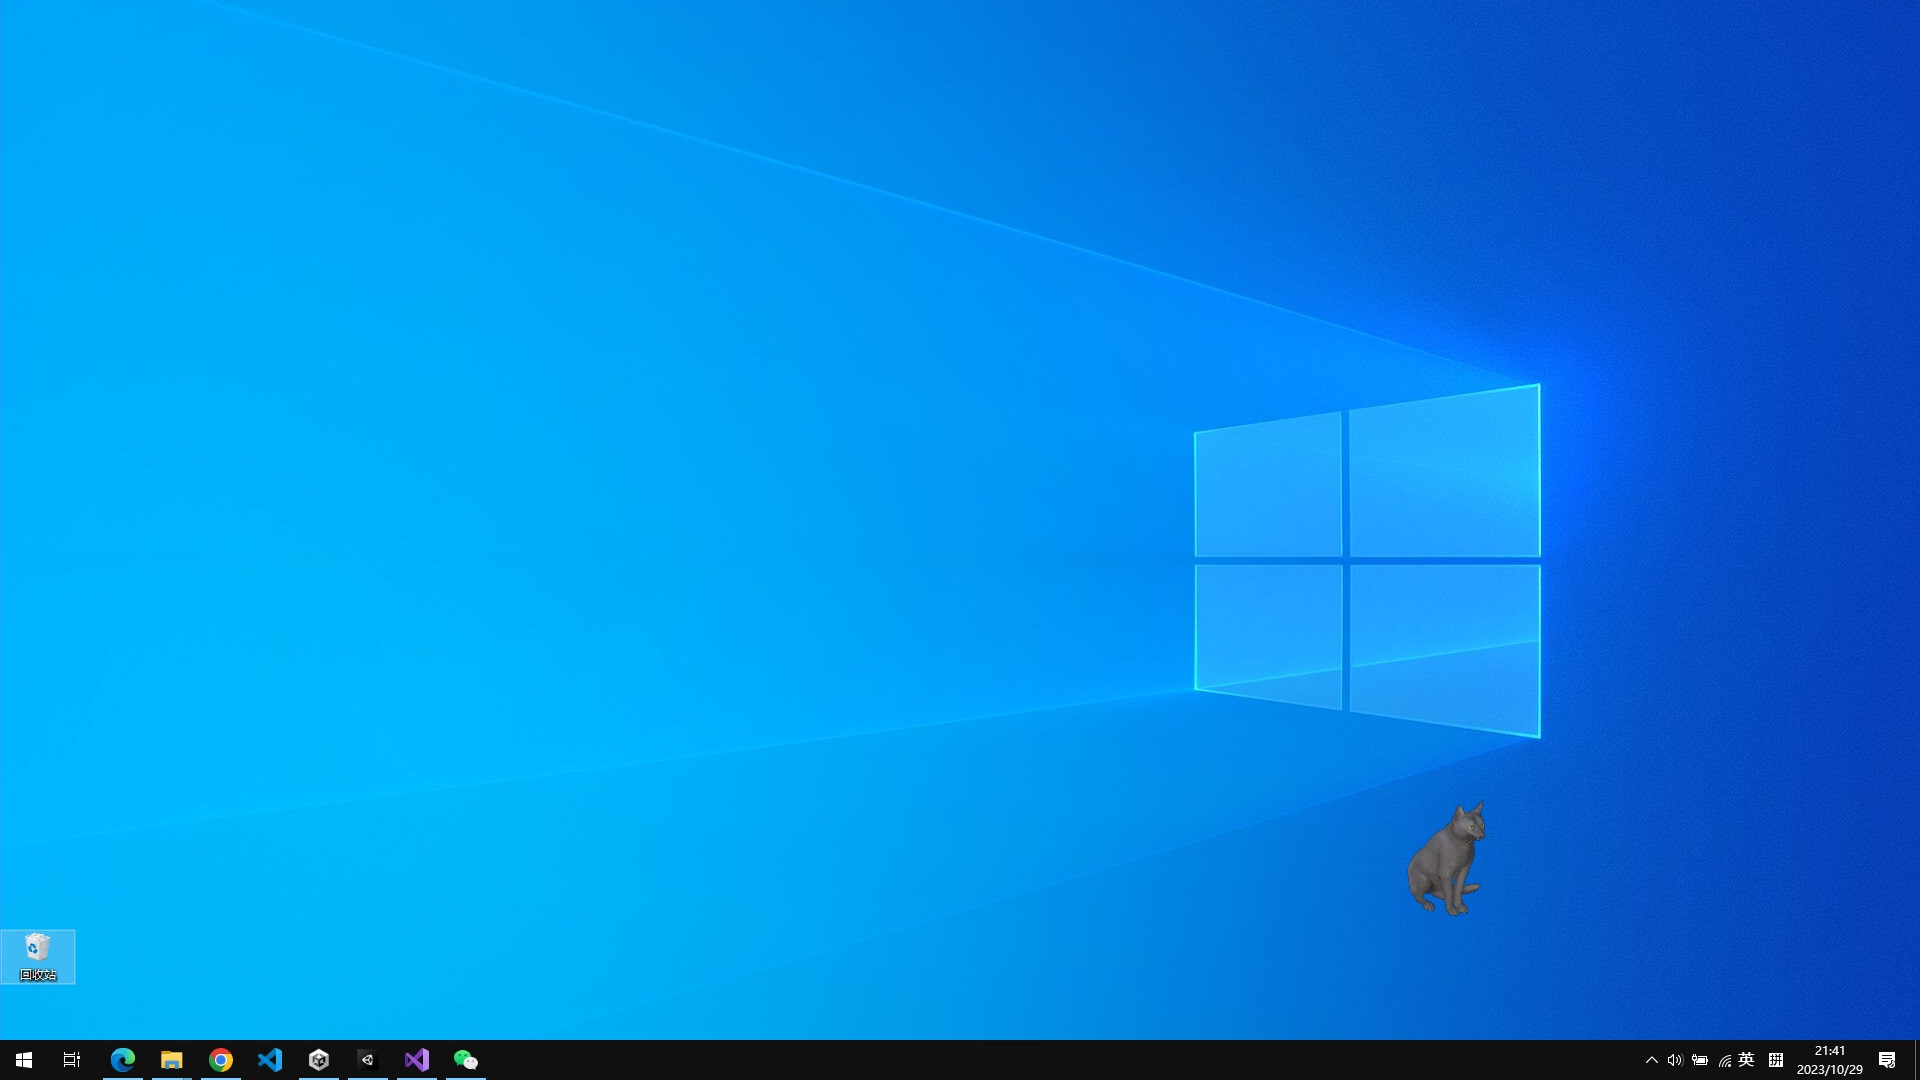
Task: Open Visual Studio Code from the taskbar
Action: coord(270,1059)
